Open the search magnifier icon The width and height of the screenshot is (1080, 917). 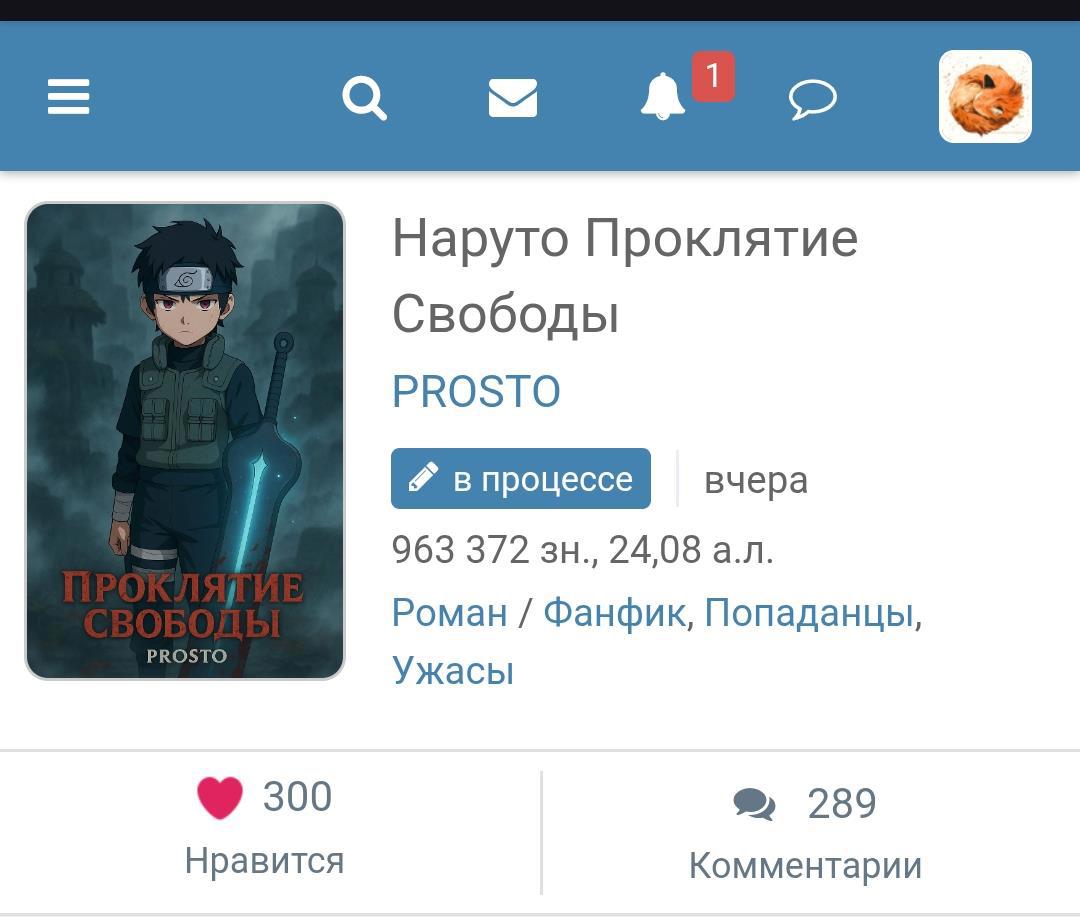tap(364, 99)
